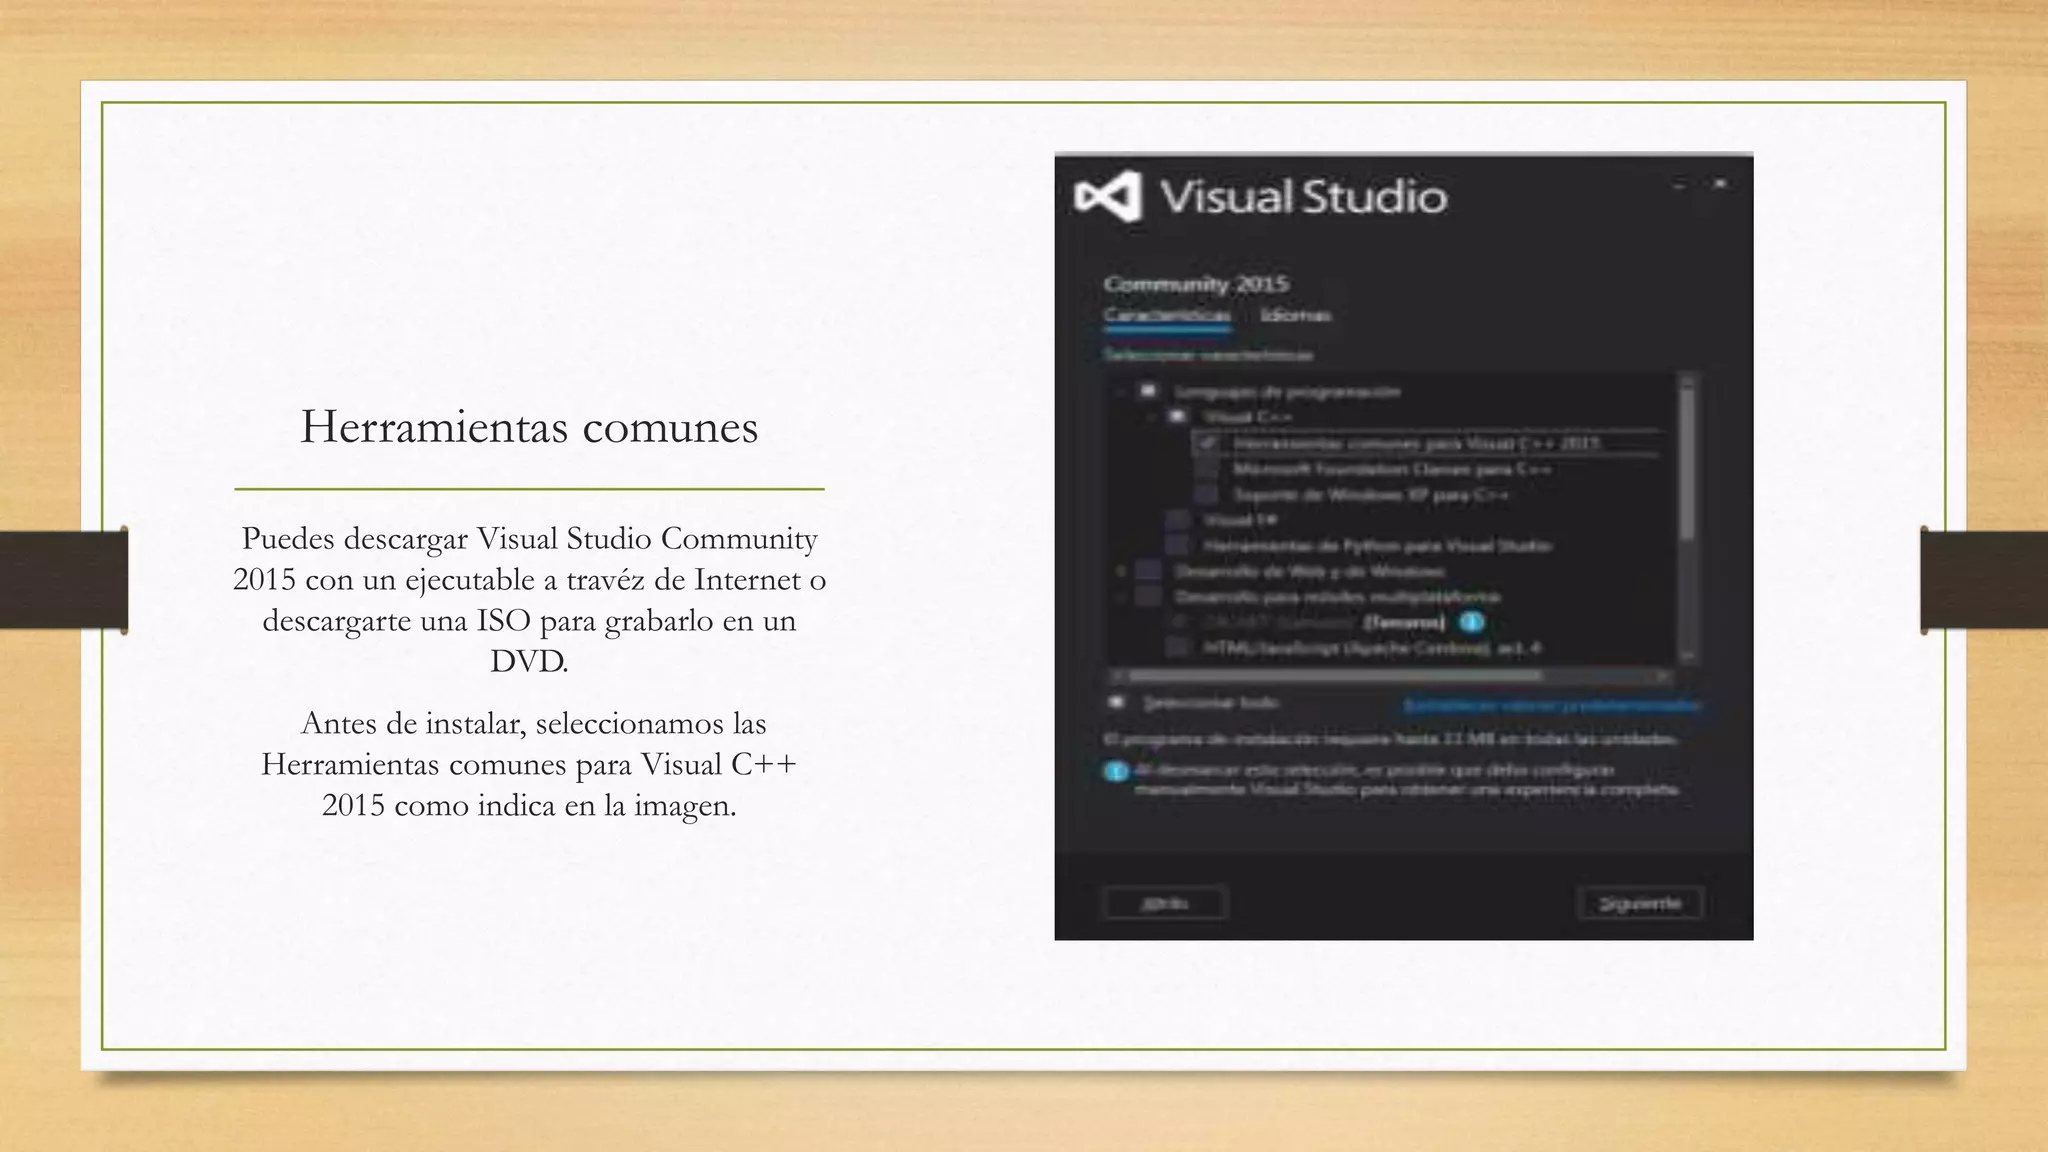This screenshot has width=2048, height=1152.
Task: Check Microsoft Foundation Classes para C++
Action: (x=1208, y=469)
